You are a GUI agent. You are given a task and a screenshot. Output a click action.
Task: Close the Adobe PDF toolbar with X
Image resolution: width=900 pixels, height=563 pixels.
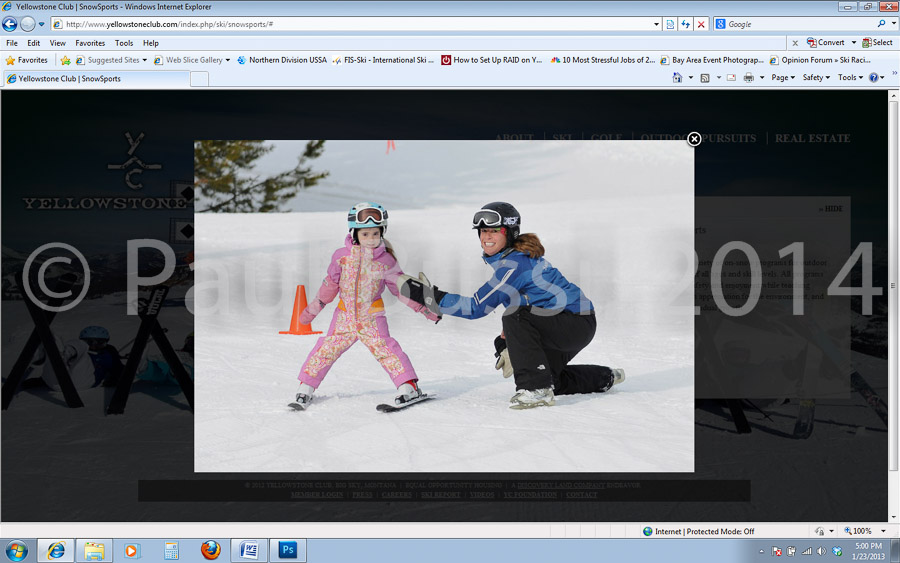tap(795, 43)
